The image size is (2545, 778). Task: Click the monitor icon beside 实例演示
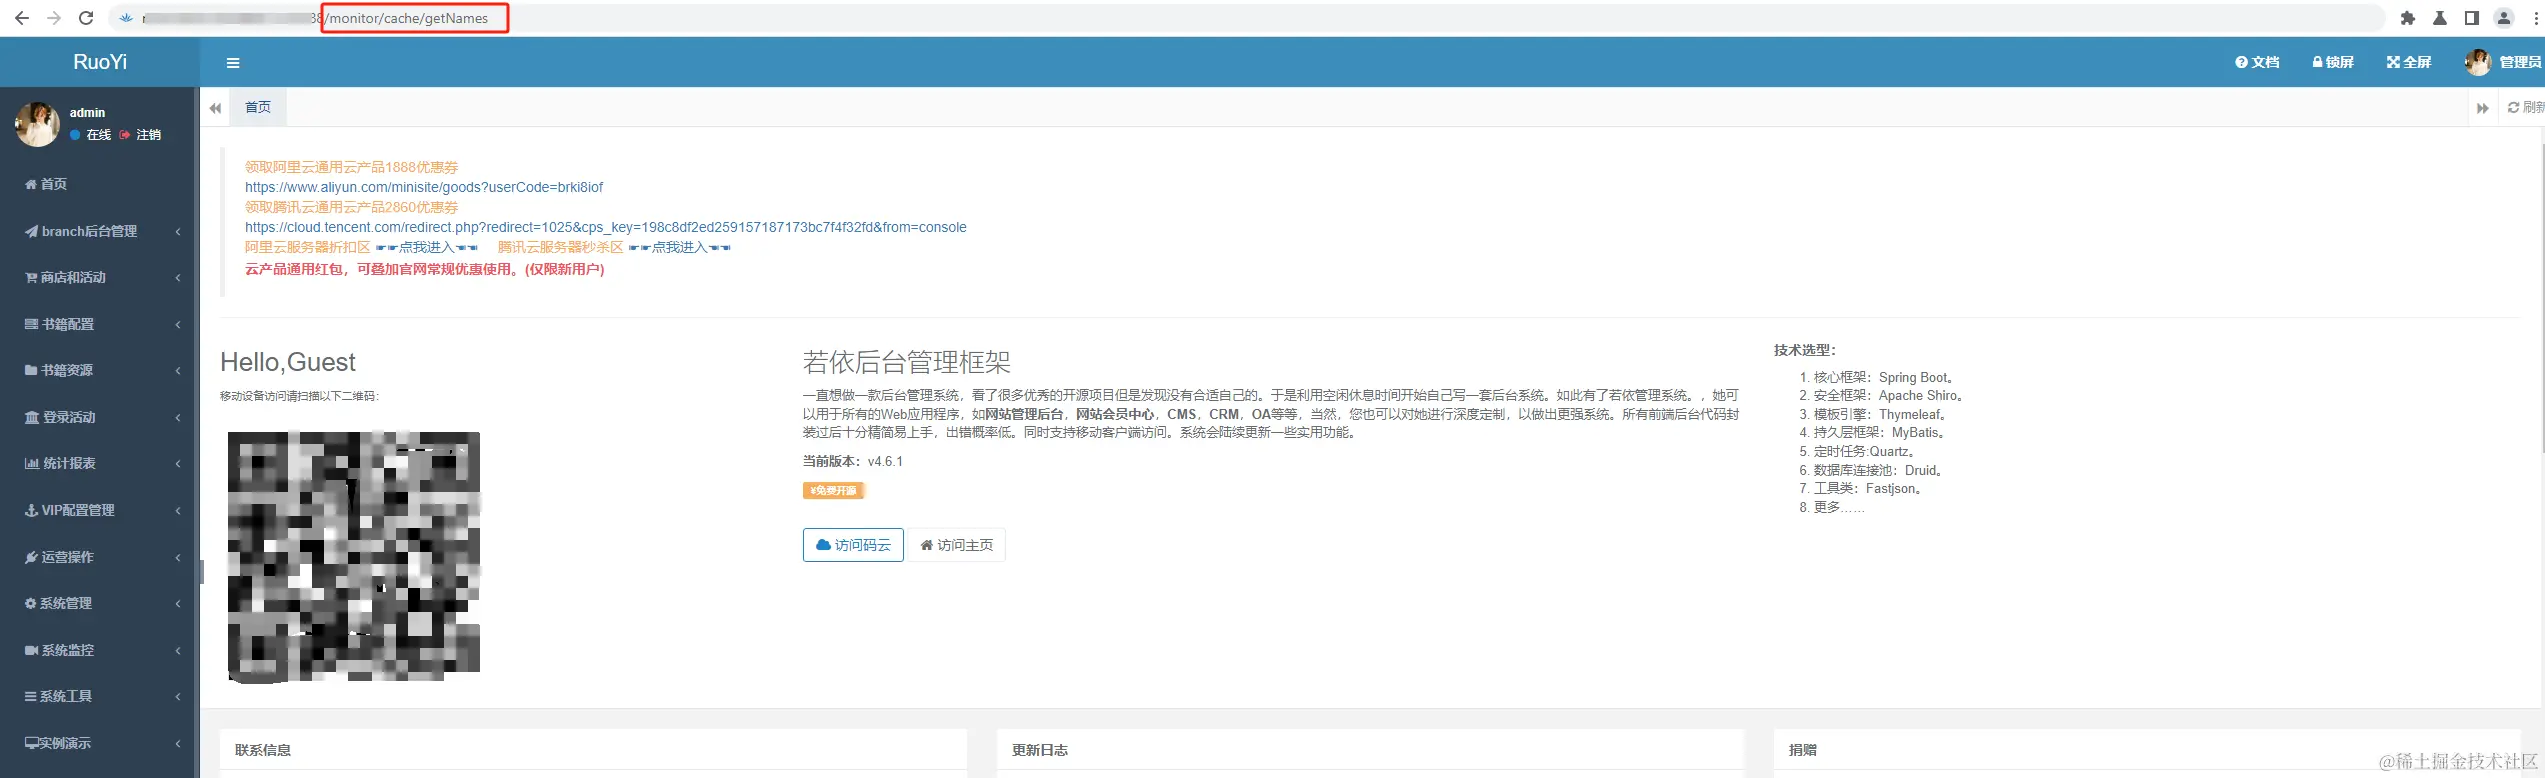click(x=31, y=743)
